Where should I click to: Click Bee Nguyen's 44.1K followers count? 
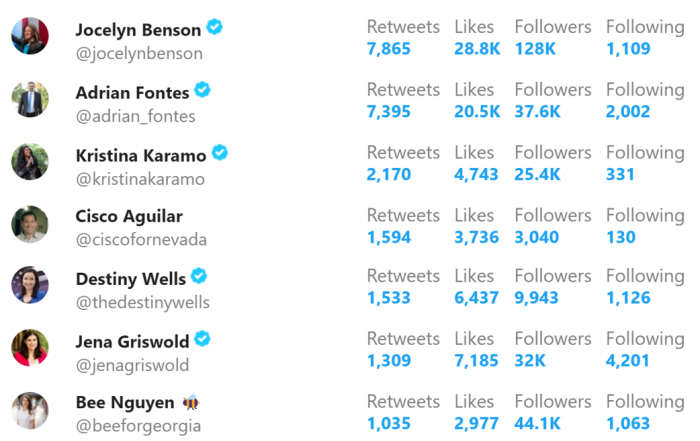(537, 424)
